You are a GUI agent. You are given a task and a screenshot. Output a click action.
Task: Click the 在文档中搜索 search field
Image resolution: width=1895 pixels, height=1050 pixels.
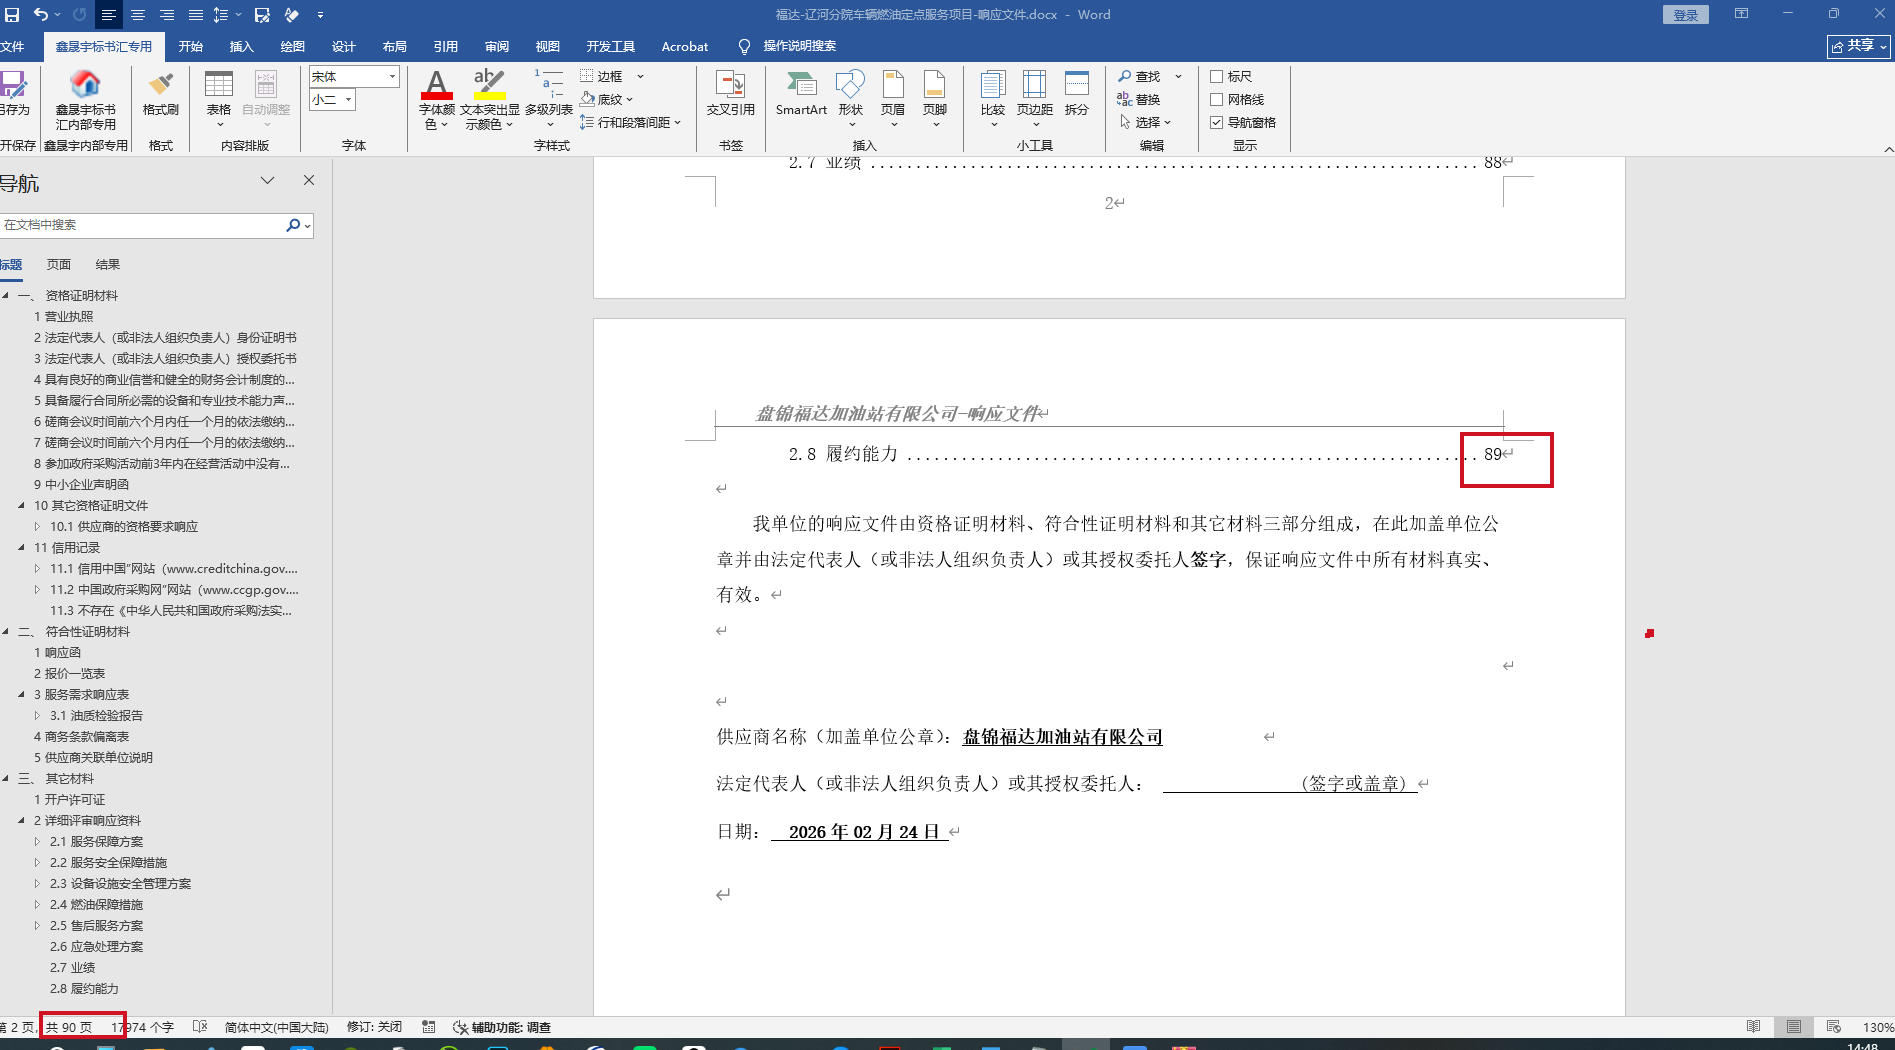142,225
